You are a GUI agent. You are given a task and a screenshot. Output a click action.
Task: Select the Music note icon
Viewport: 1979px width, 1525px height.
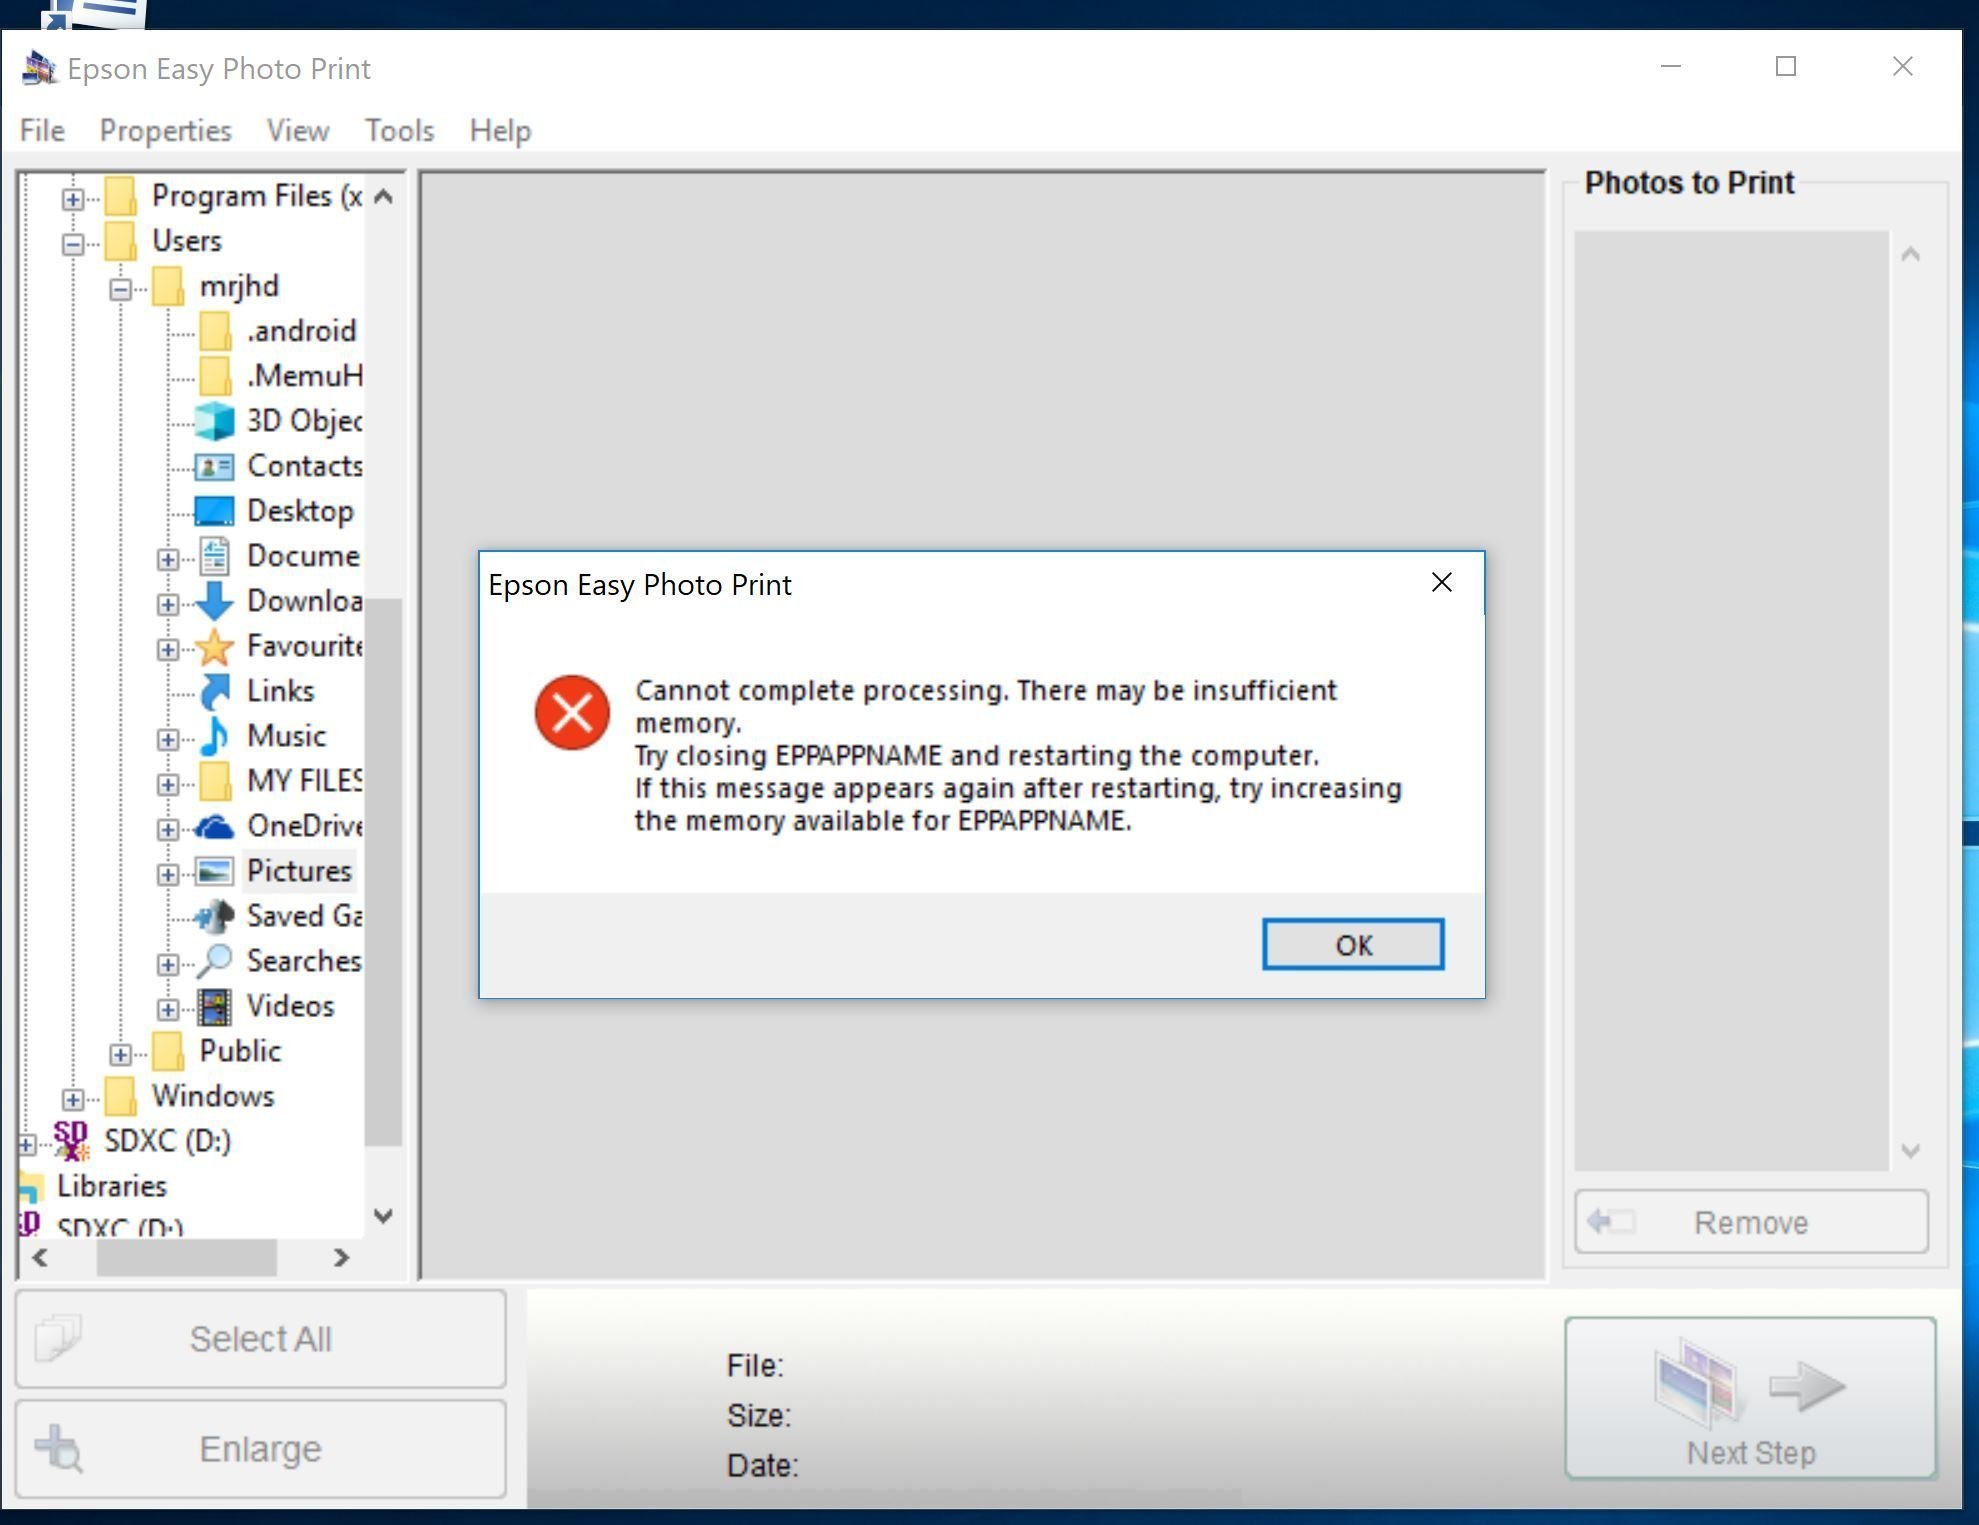point(214,736)
